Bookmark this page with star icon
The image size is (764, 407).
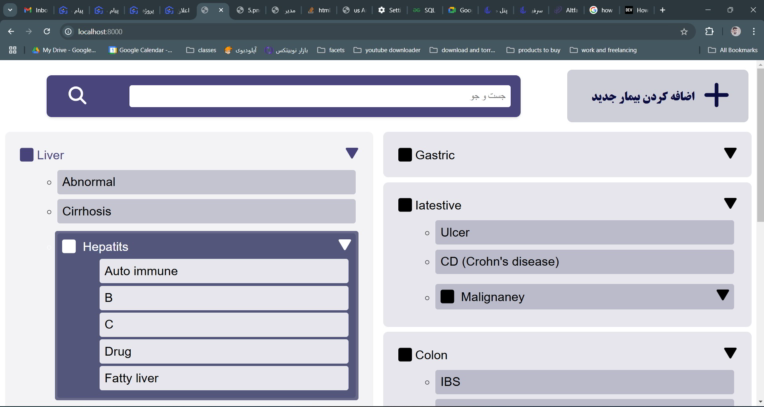pos(684,32)
